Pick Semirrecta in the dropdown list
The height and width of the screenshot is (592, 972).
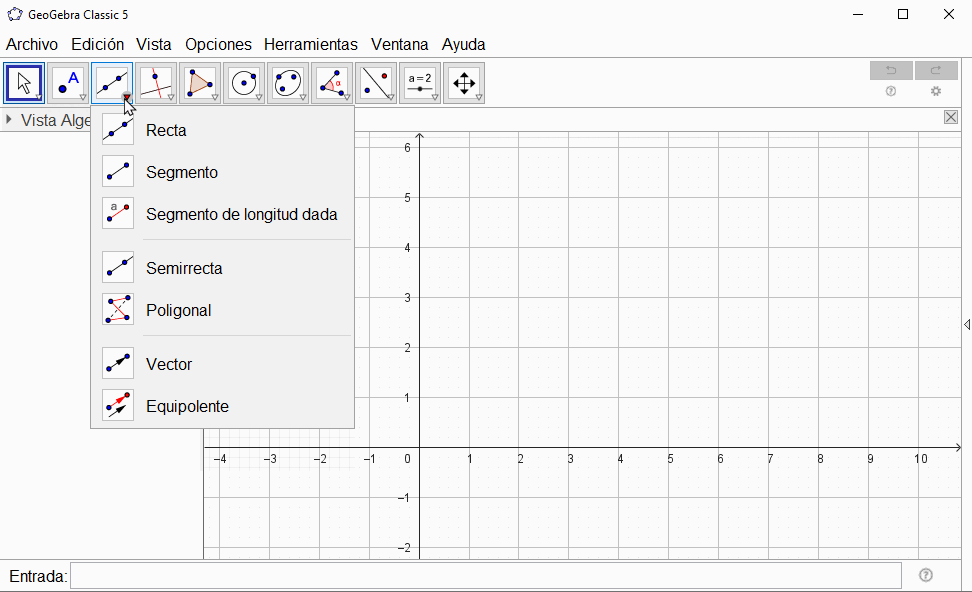click(x=184, y=268)
